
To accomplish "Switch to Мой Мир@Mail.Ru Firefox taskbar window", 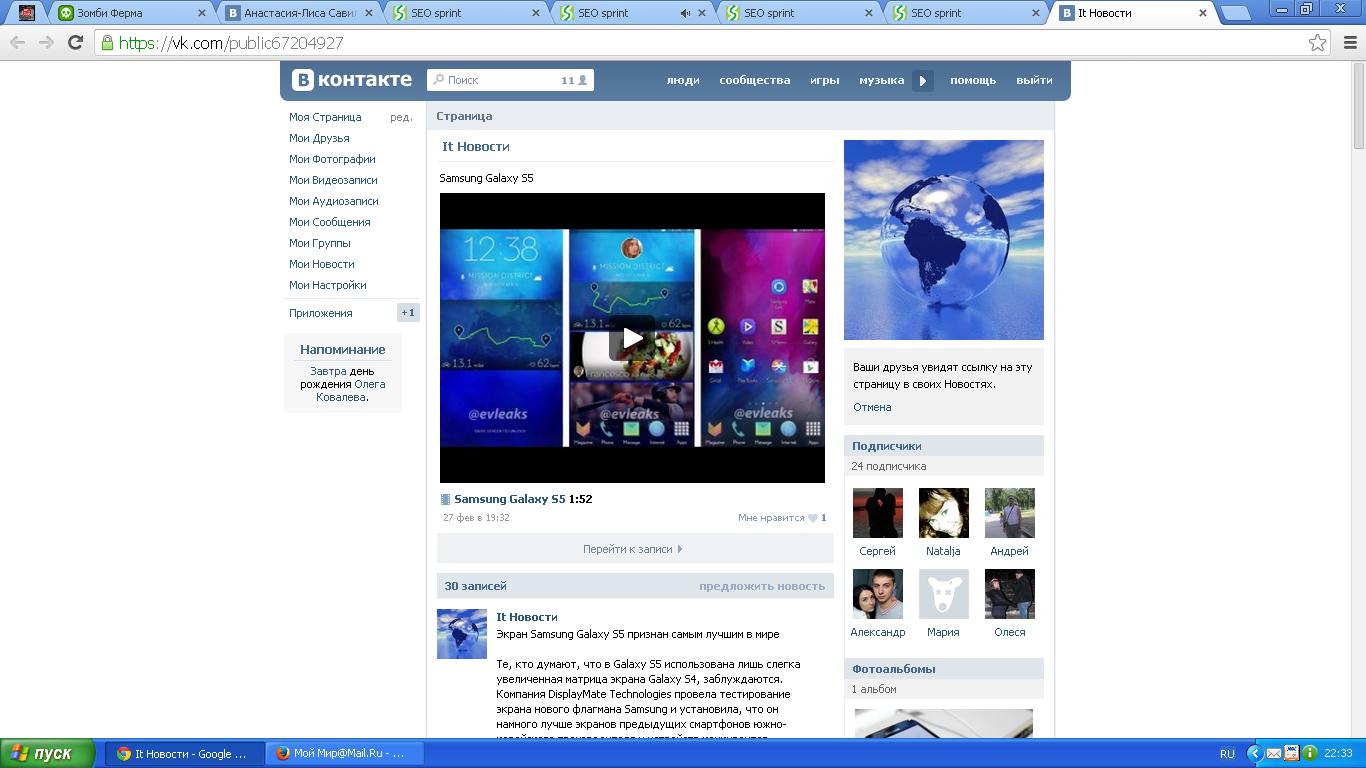I will (345, 754).
